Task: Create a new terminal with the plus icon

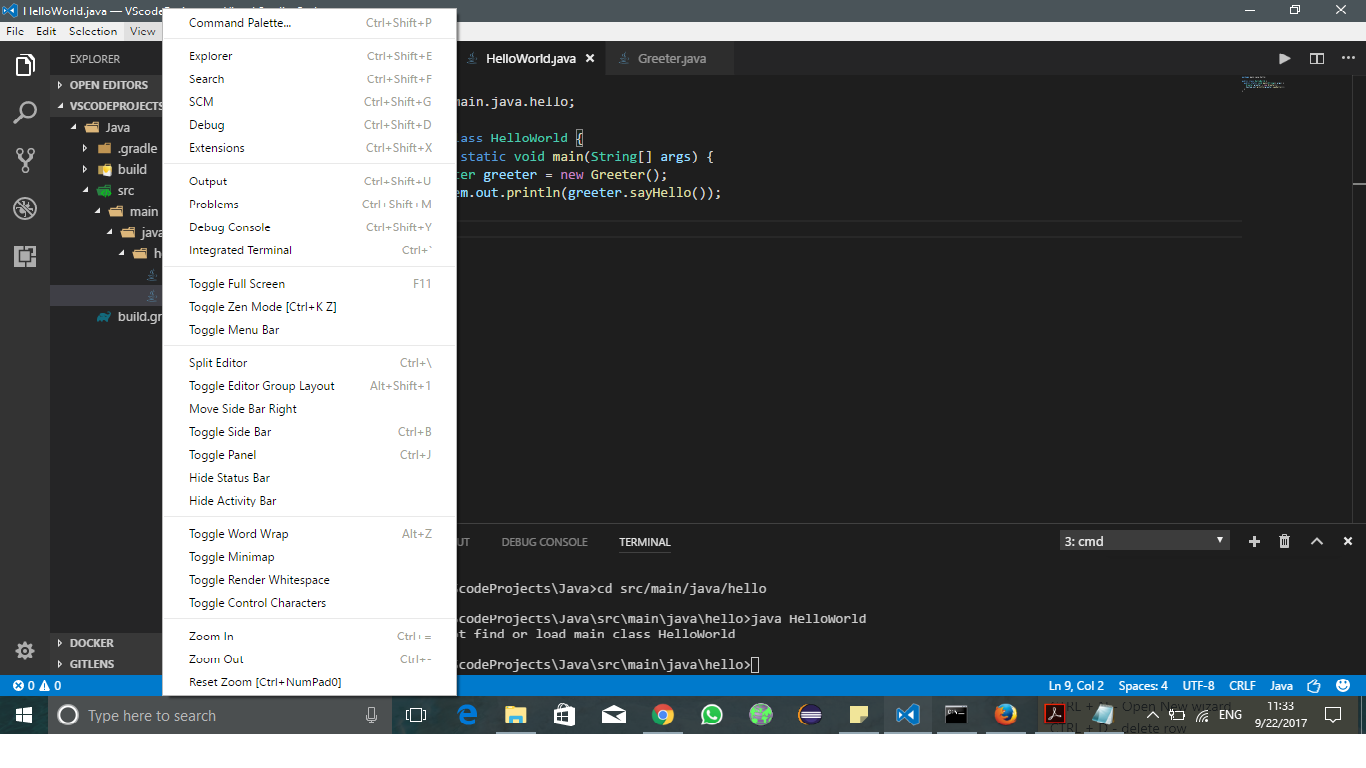Action: click(1254, 541)
